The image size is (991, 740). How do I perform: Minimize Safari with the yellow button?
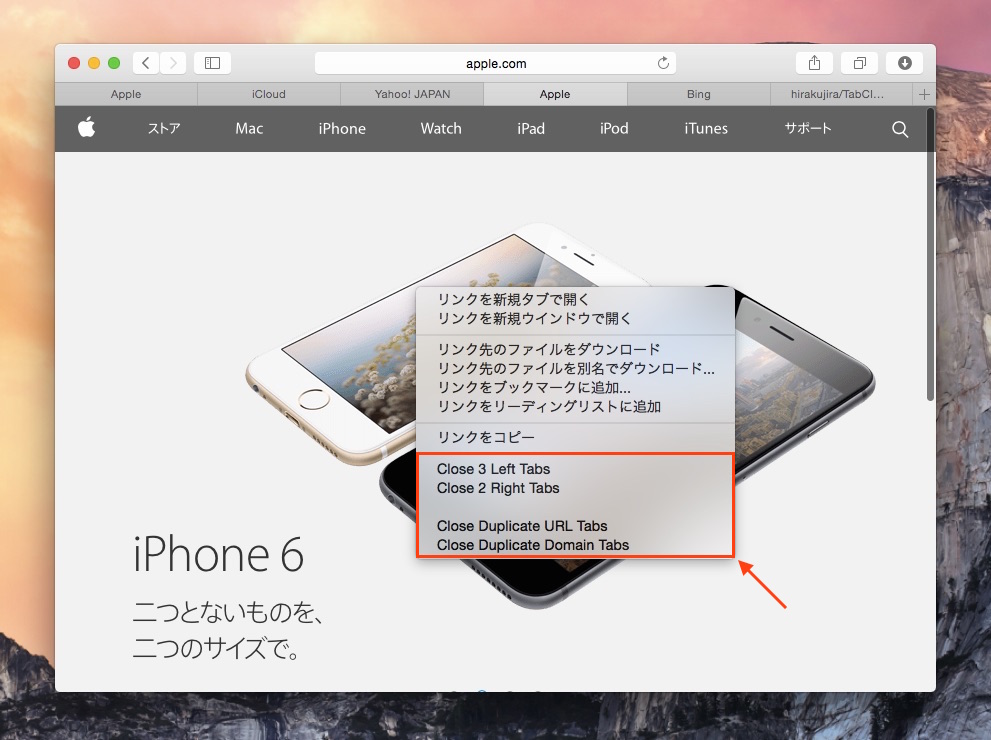tap(94, 63)
